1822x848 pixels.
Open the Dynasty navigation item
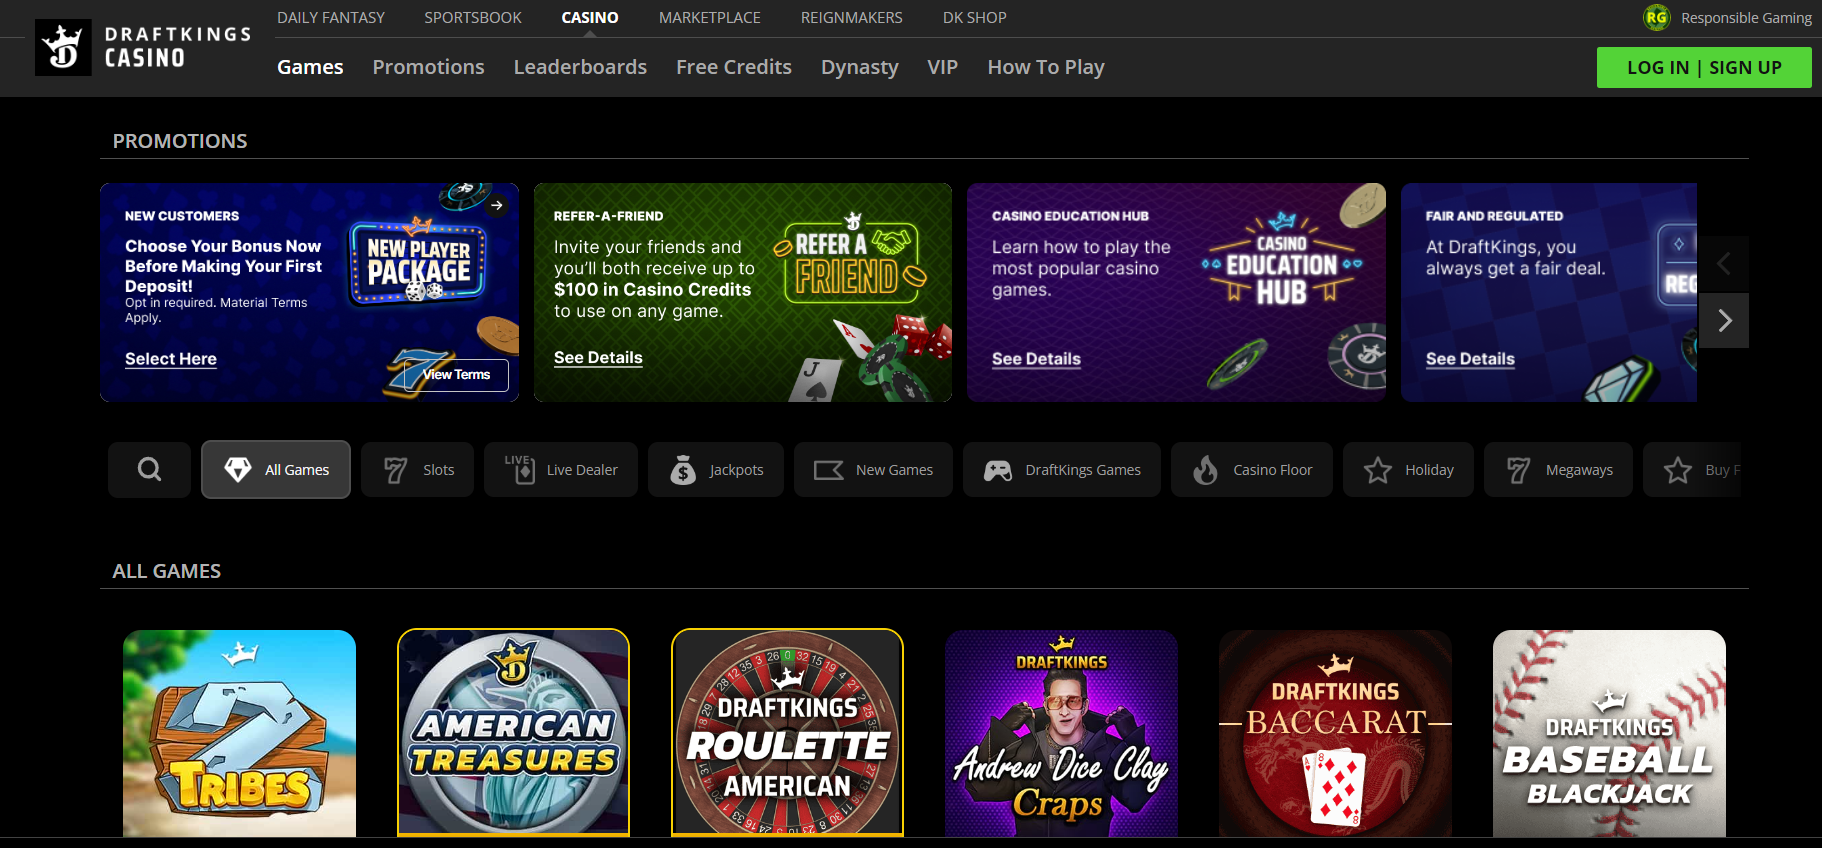coord(860,67)
